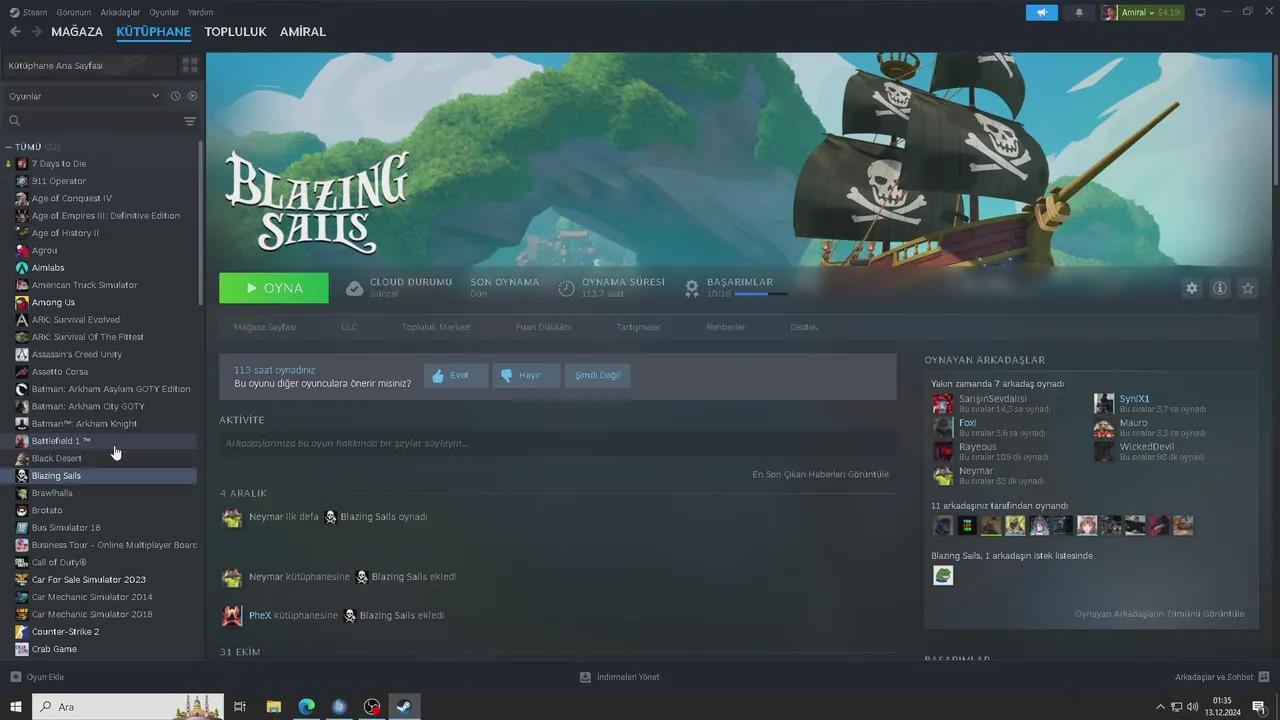Screen dimensions: 1280x720
Task: Switch library to grid view icon
Action: coord(190,65)
